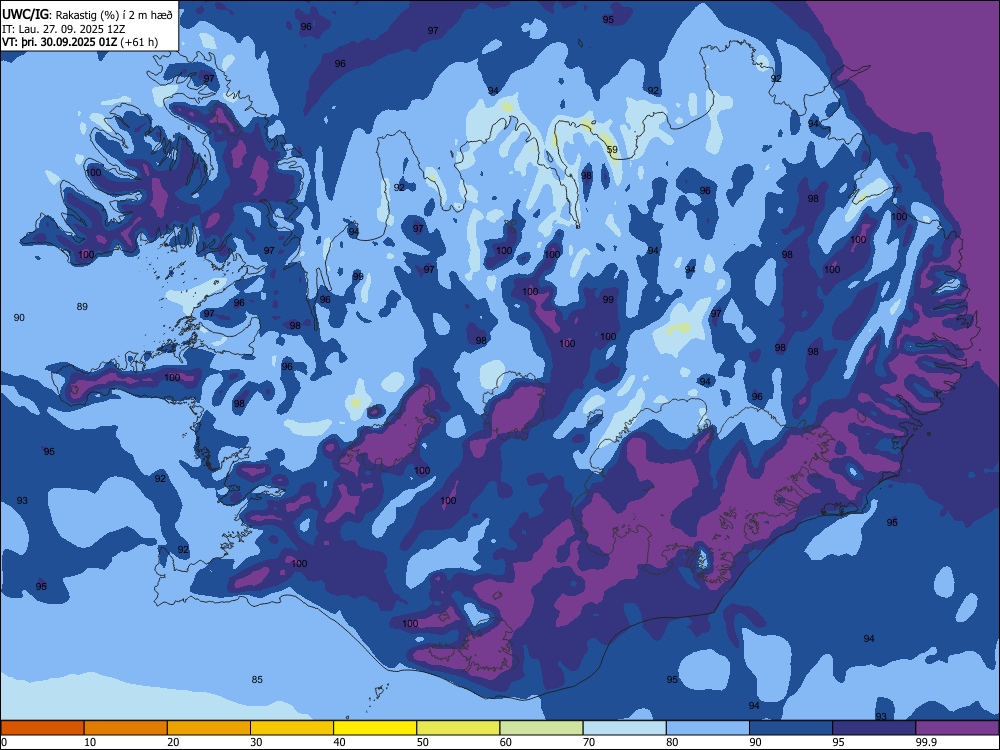The image size is (1000, 750).
Task: Click the '85' humidity value south of the coast
Action: [x=257, y=680]
